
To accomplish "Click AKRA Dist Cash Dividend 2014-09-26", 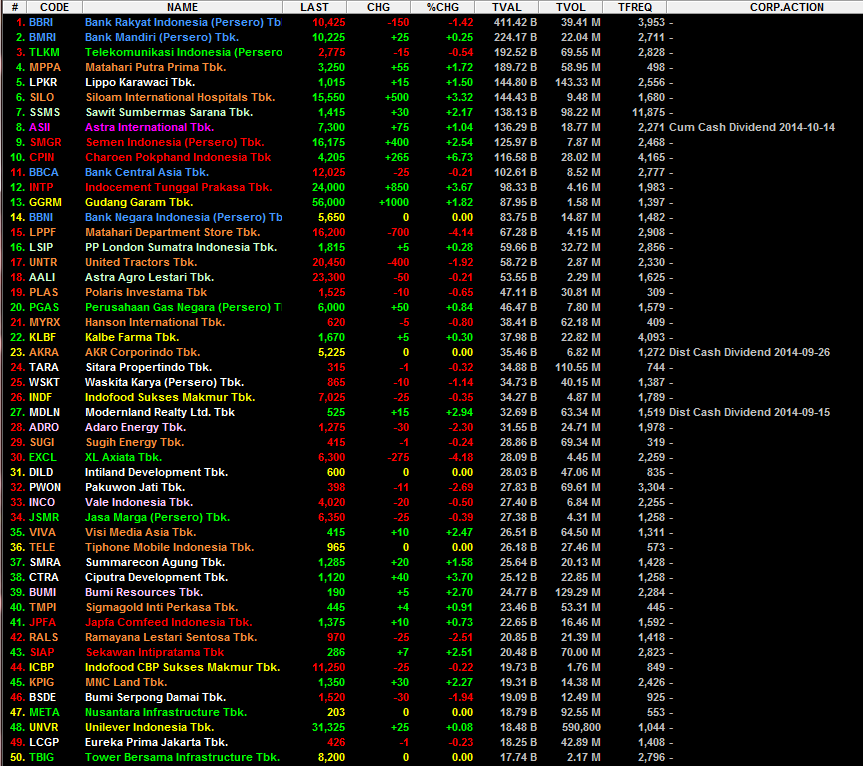I will 749,352.
